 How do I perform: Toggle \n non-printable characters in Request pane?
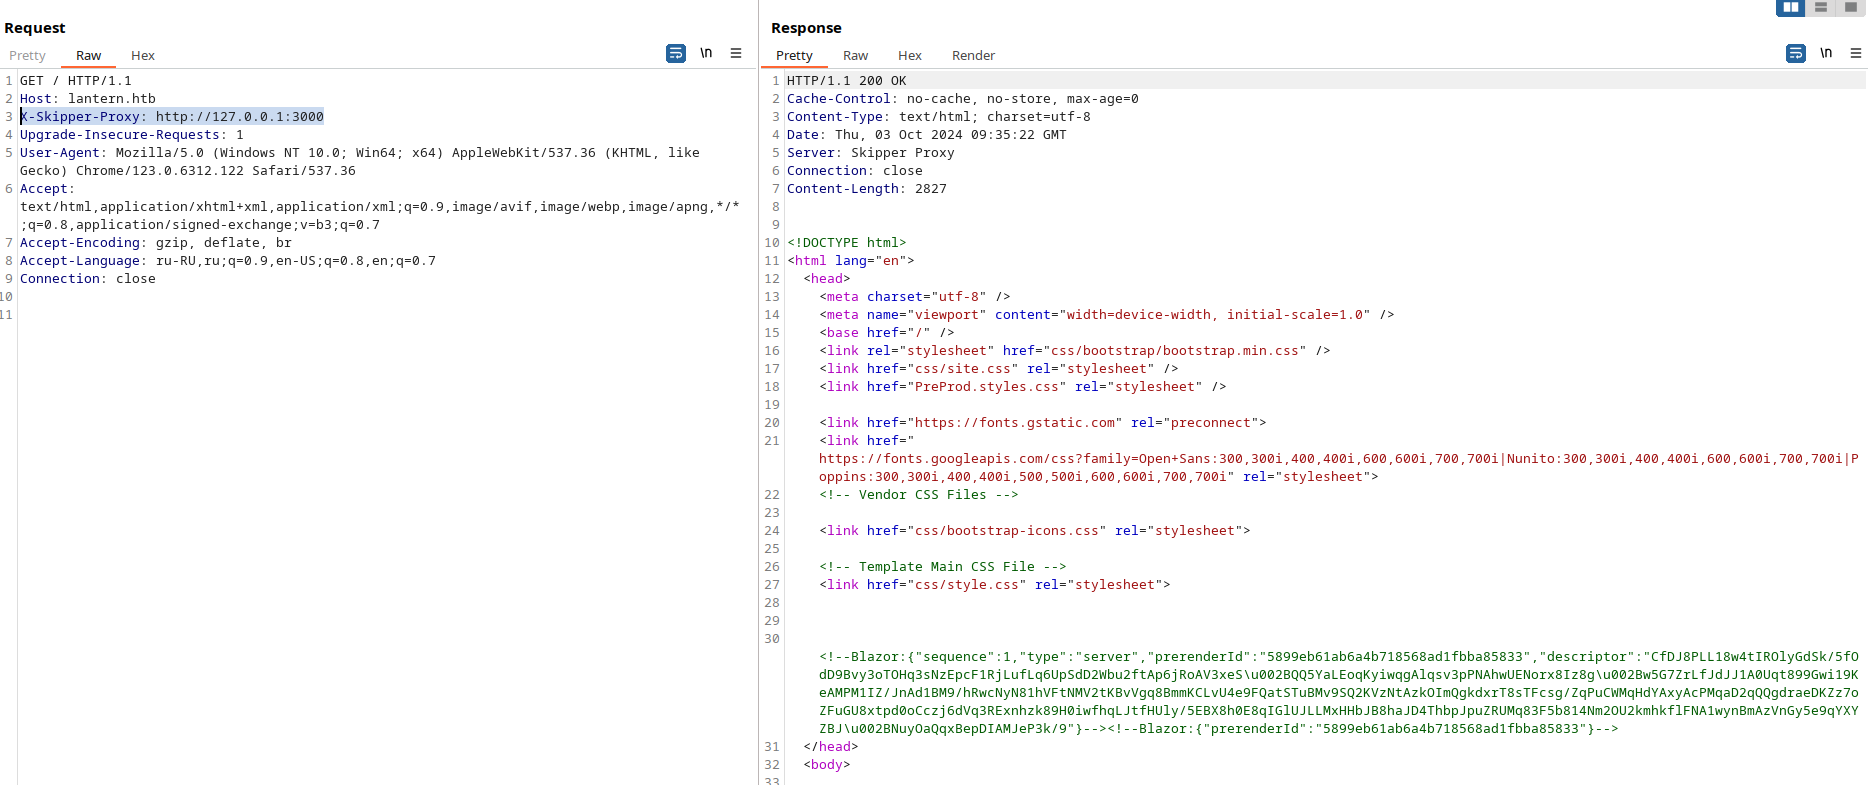(706, 53)
